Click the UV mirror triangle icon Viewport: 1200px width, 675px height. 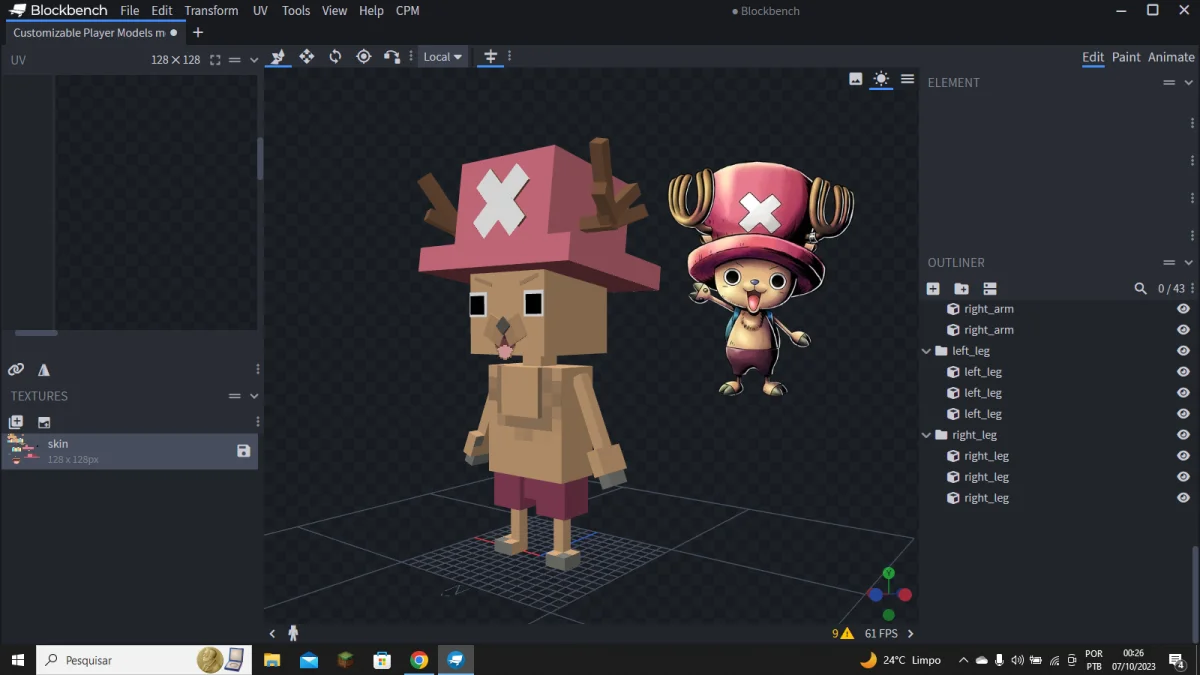tap(44, 369)
